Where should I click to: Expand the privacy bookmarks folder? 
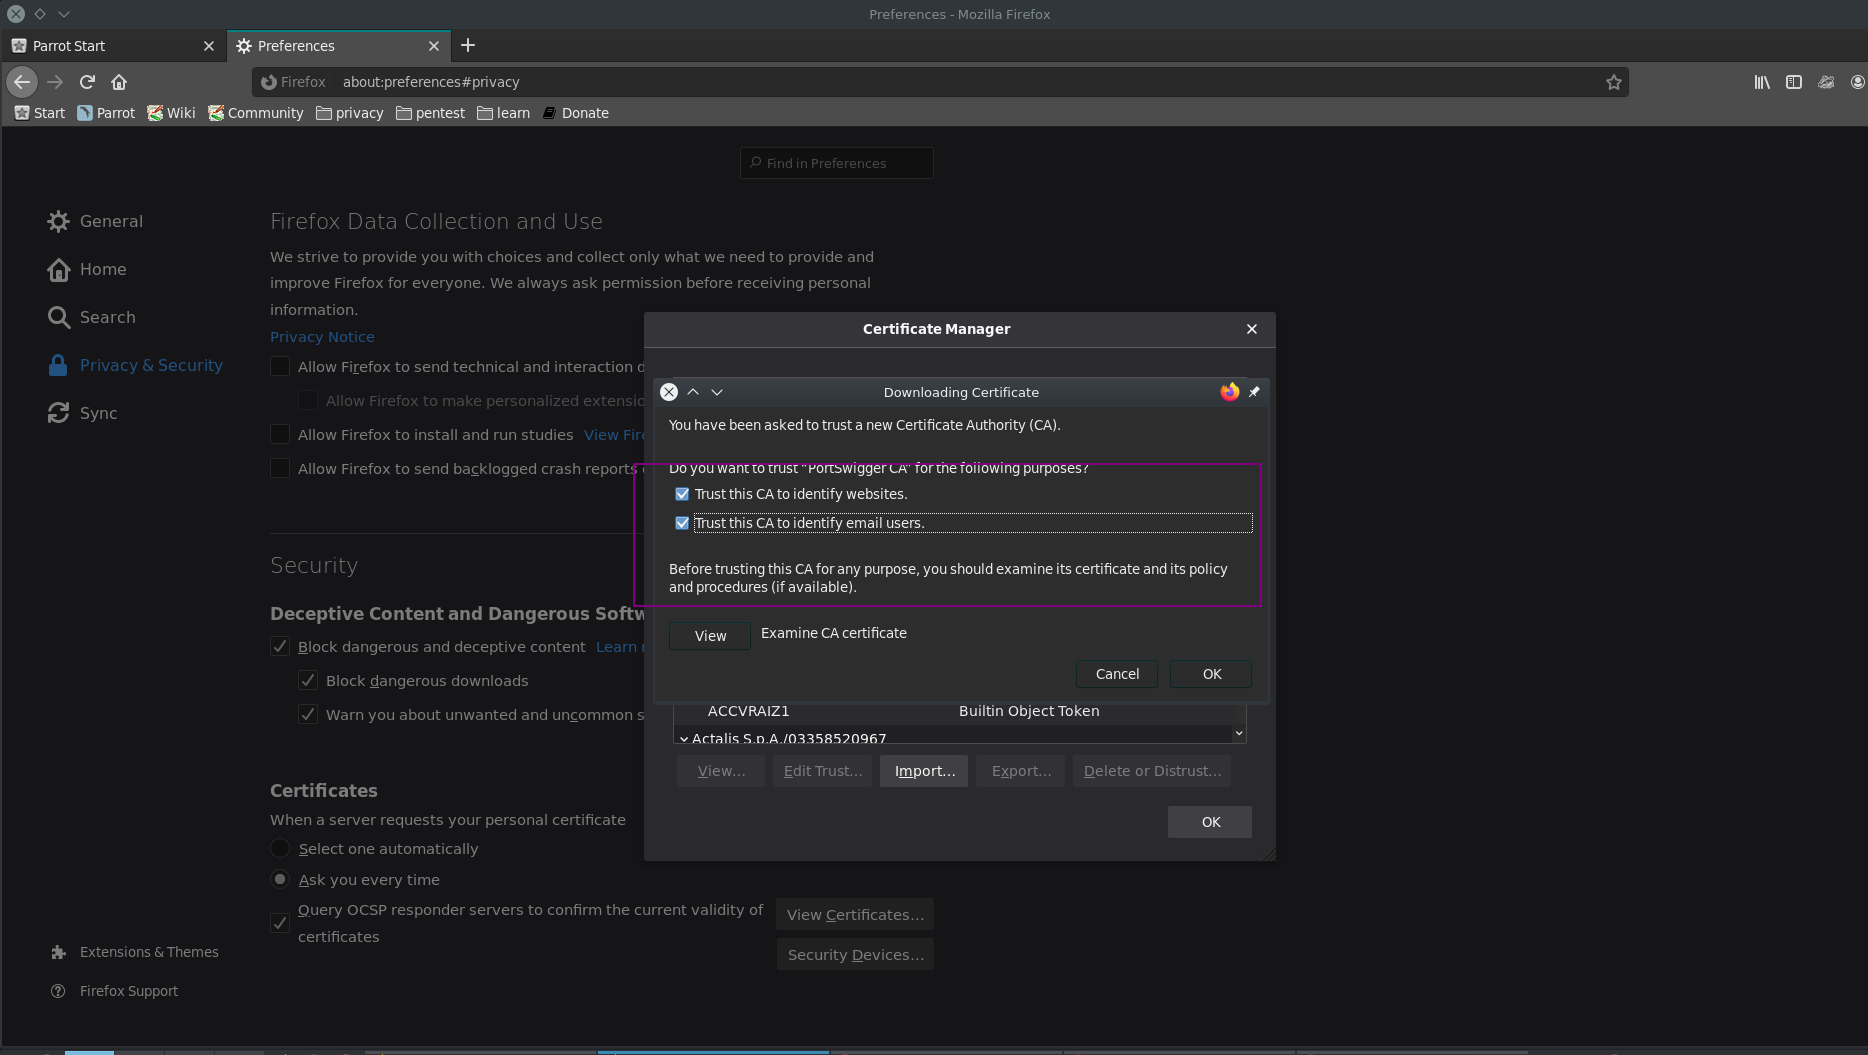tap(350, 113)
